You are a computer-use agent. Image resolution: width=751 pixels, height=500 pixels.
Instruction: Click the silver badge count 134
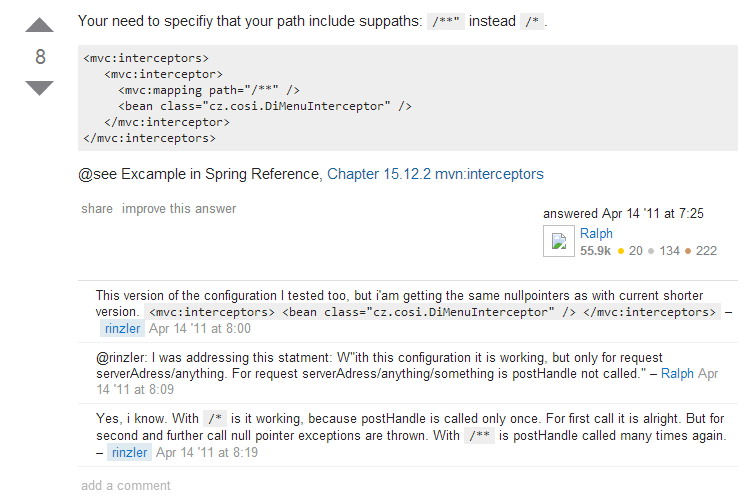[x=664, y=251]
